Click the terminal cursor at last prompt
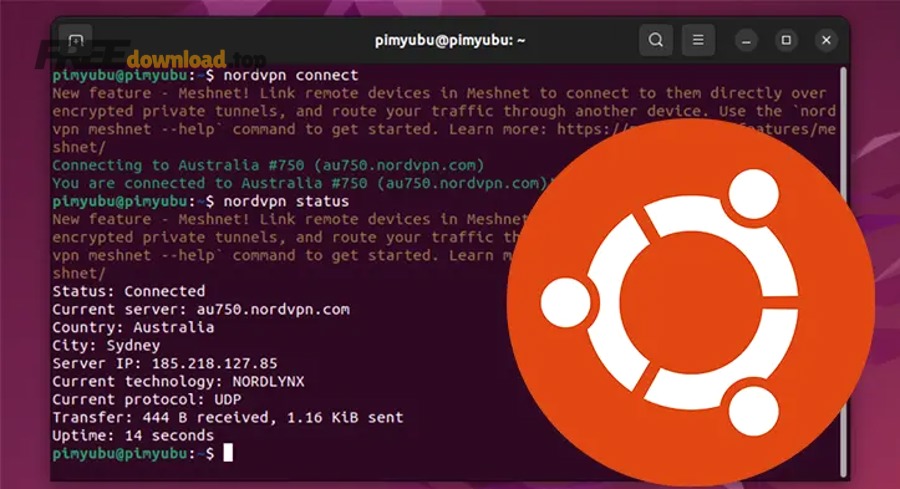This screenshot has width=900, height=489. pyautogui.click(x=228, y=453)
